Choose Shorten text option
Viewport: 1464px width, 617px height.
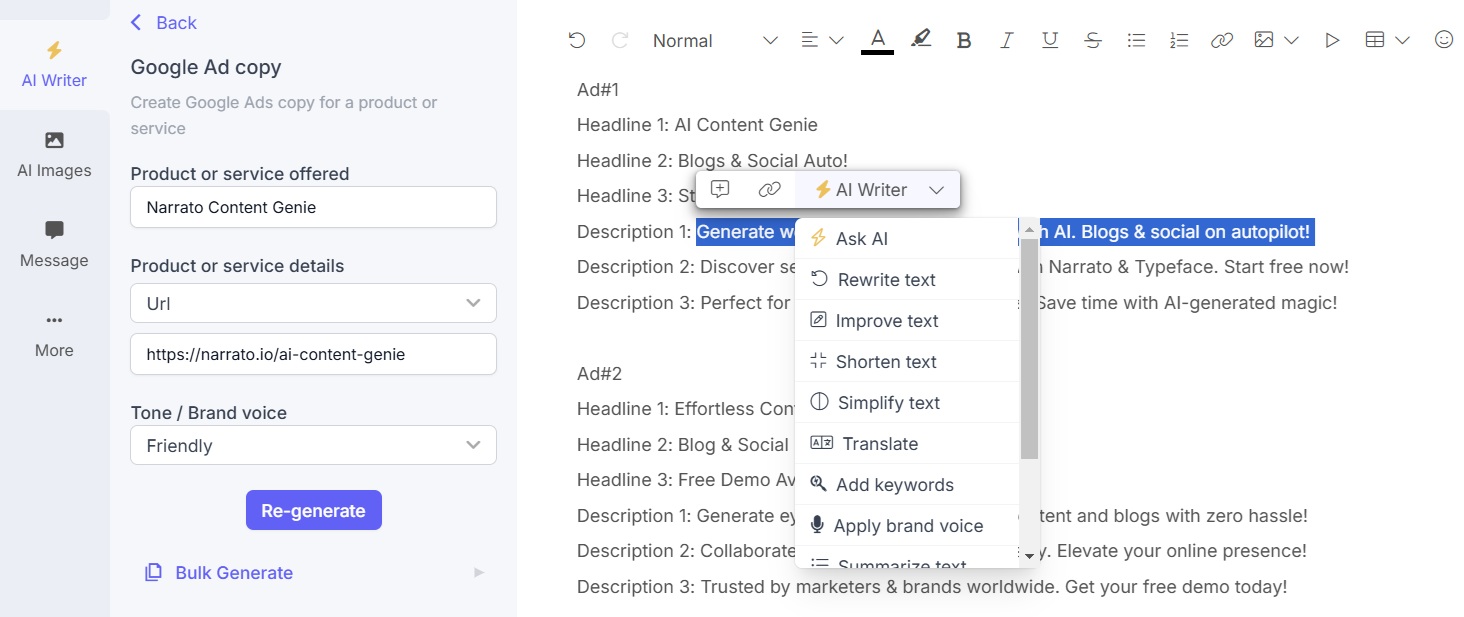(907, 361)
